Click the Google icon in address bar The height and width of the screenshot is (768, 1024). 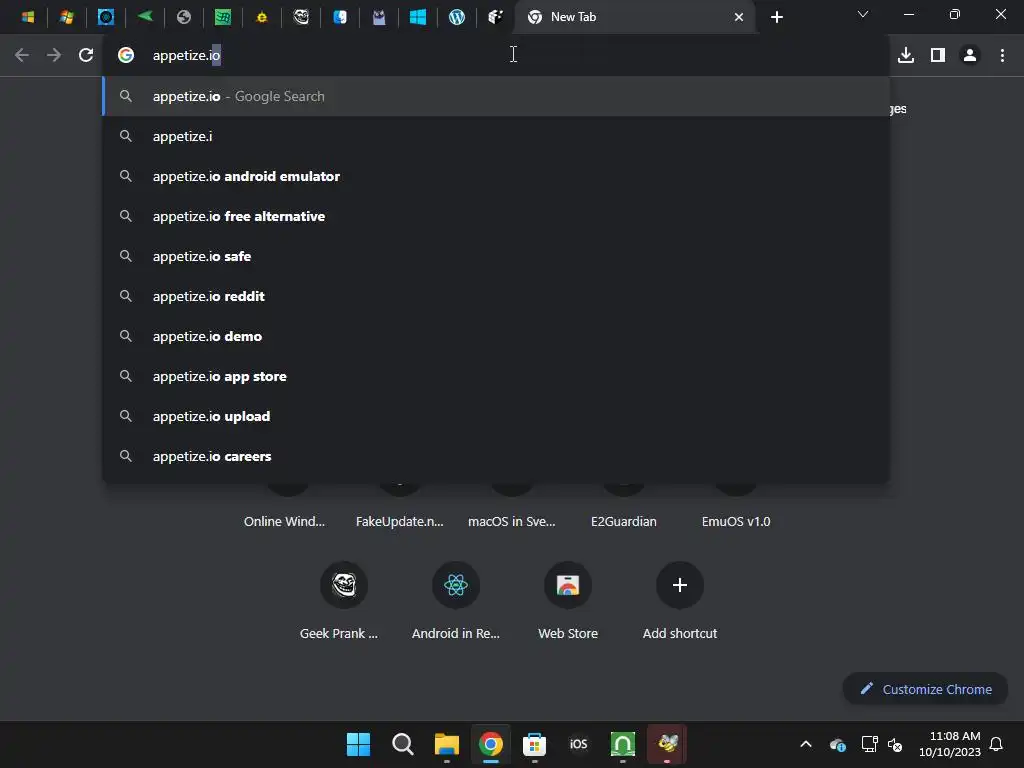click(x=126, y=55)
